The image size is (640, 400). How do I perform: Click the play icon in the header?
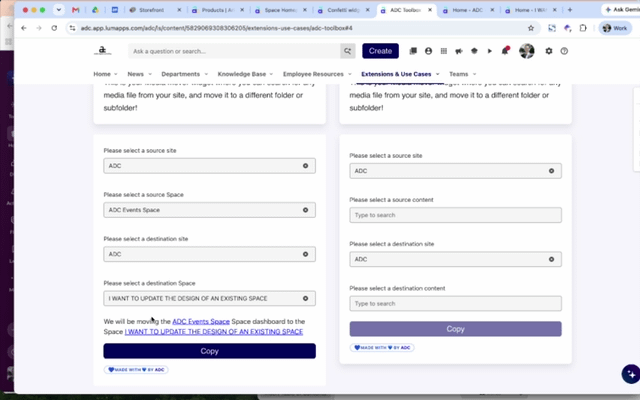pyautogui.click(x=489, y=51)
